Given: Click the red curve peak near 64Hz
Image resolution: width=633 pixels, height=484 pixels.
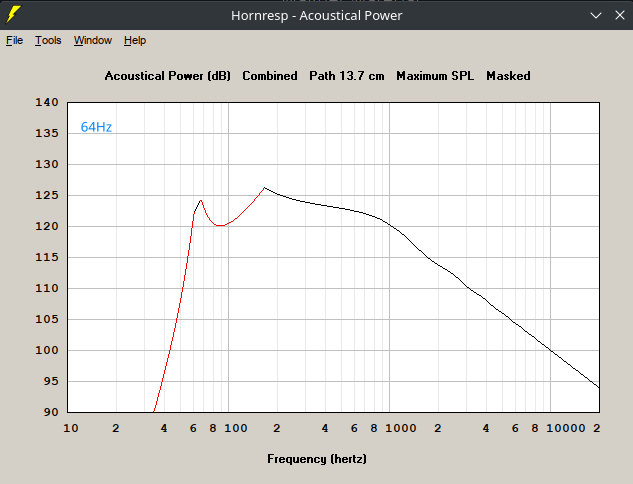Looking at the screenshot, I should coord(201,200).
